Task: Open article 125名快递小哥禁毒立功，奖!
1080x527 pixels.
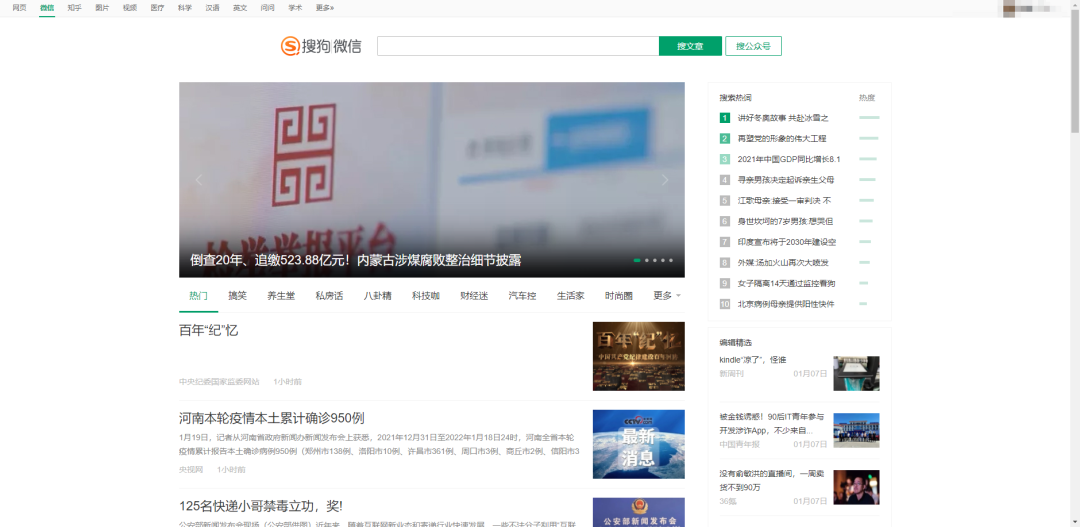Action: (261, 506)
